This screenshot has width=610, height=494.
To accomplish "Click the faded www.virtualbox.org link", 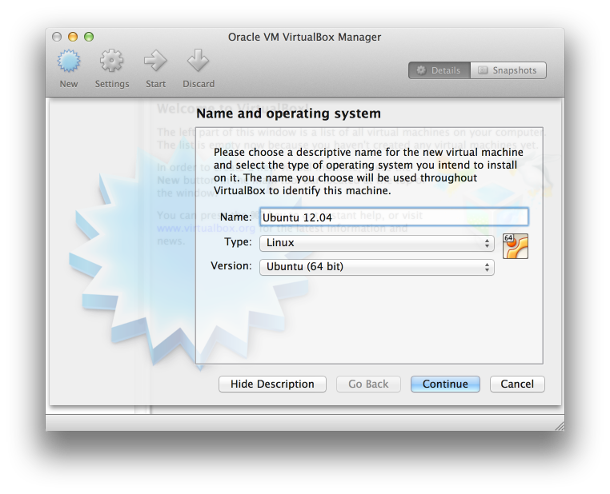I will pyautogui.click(x=206, y=228).
